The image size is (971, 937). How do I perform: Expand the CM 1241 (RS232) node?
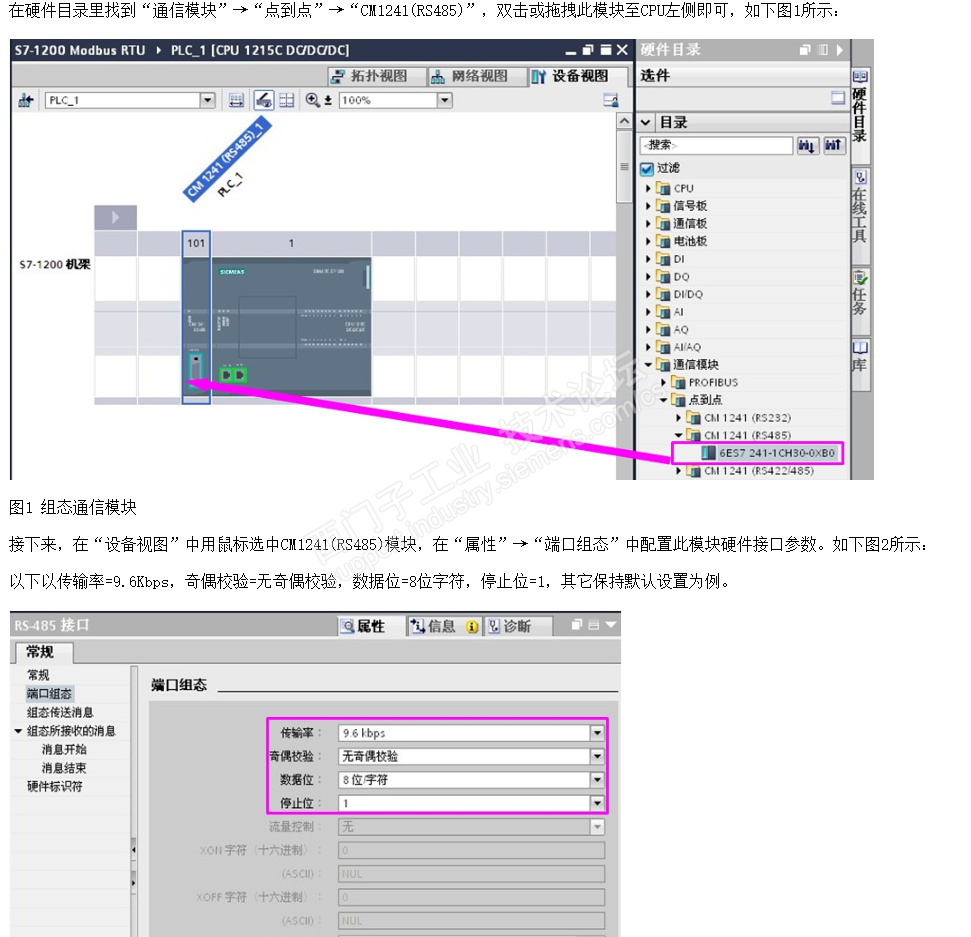pyautogui.click(x=679, y=418)
